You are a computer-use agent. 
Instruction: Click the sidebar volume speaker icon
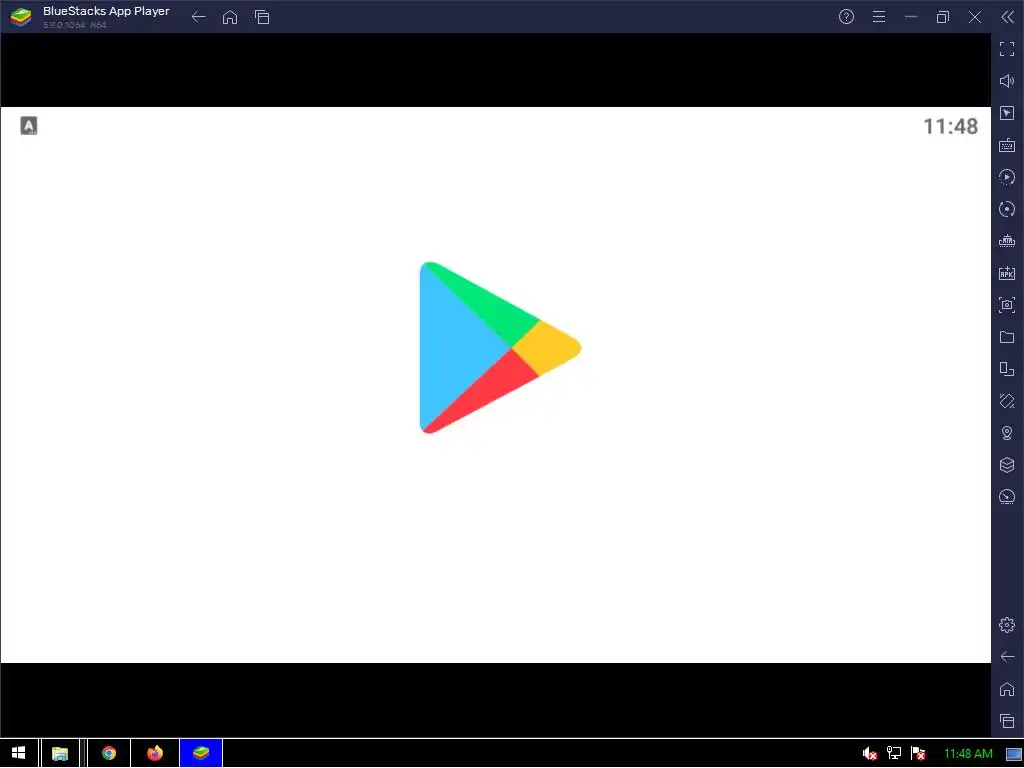[1007, 81]
